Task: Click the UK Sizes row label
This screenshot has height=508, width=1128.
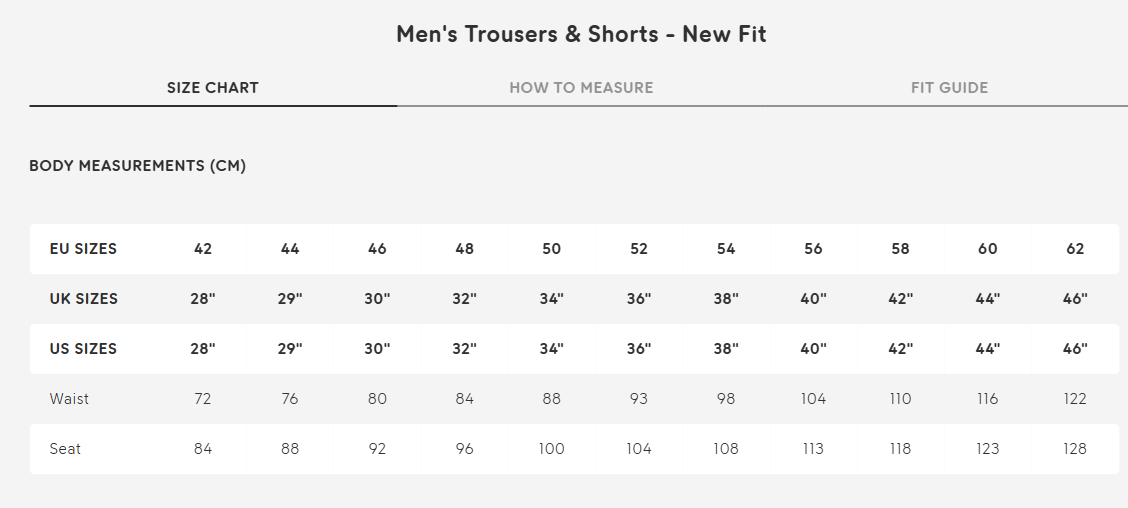Action: (x=83, y=299)
